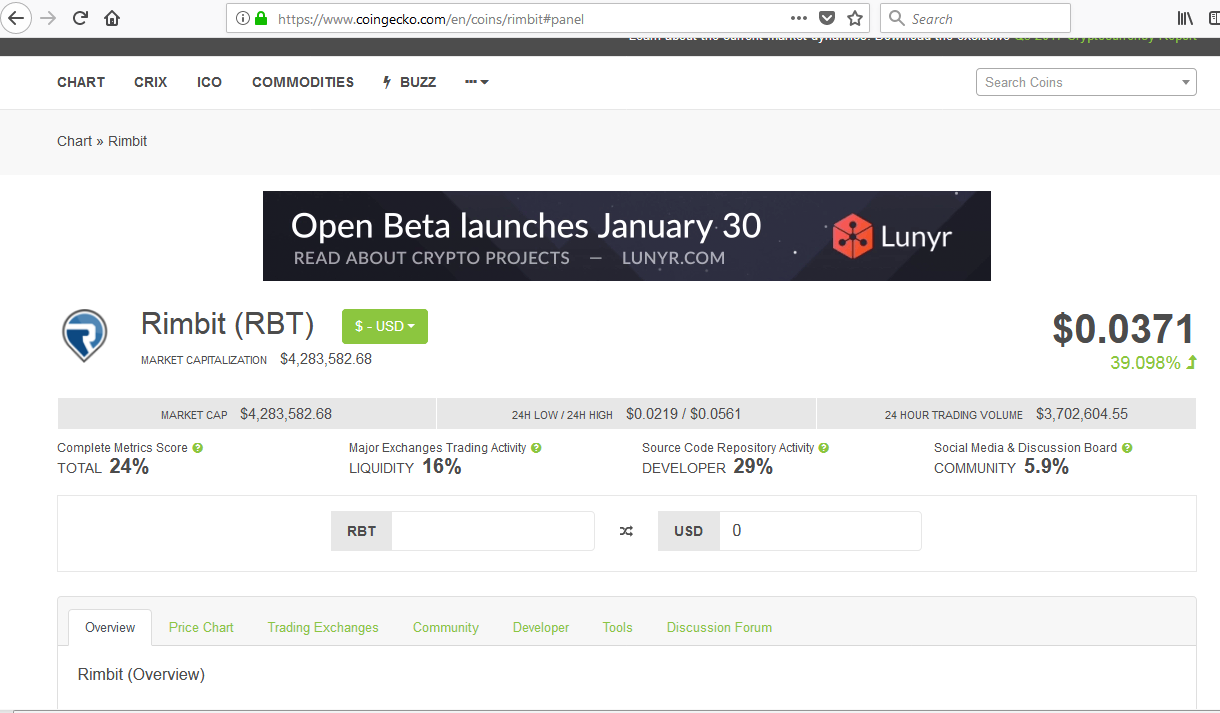The height and width of the screenshot is (713, 1220).
Task: Click the Rimbit coin logo
Action: coord(85,334)
